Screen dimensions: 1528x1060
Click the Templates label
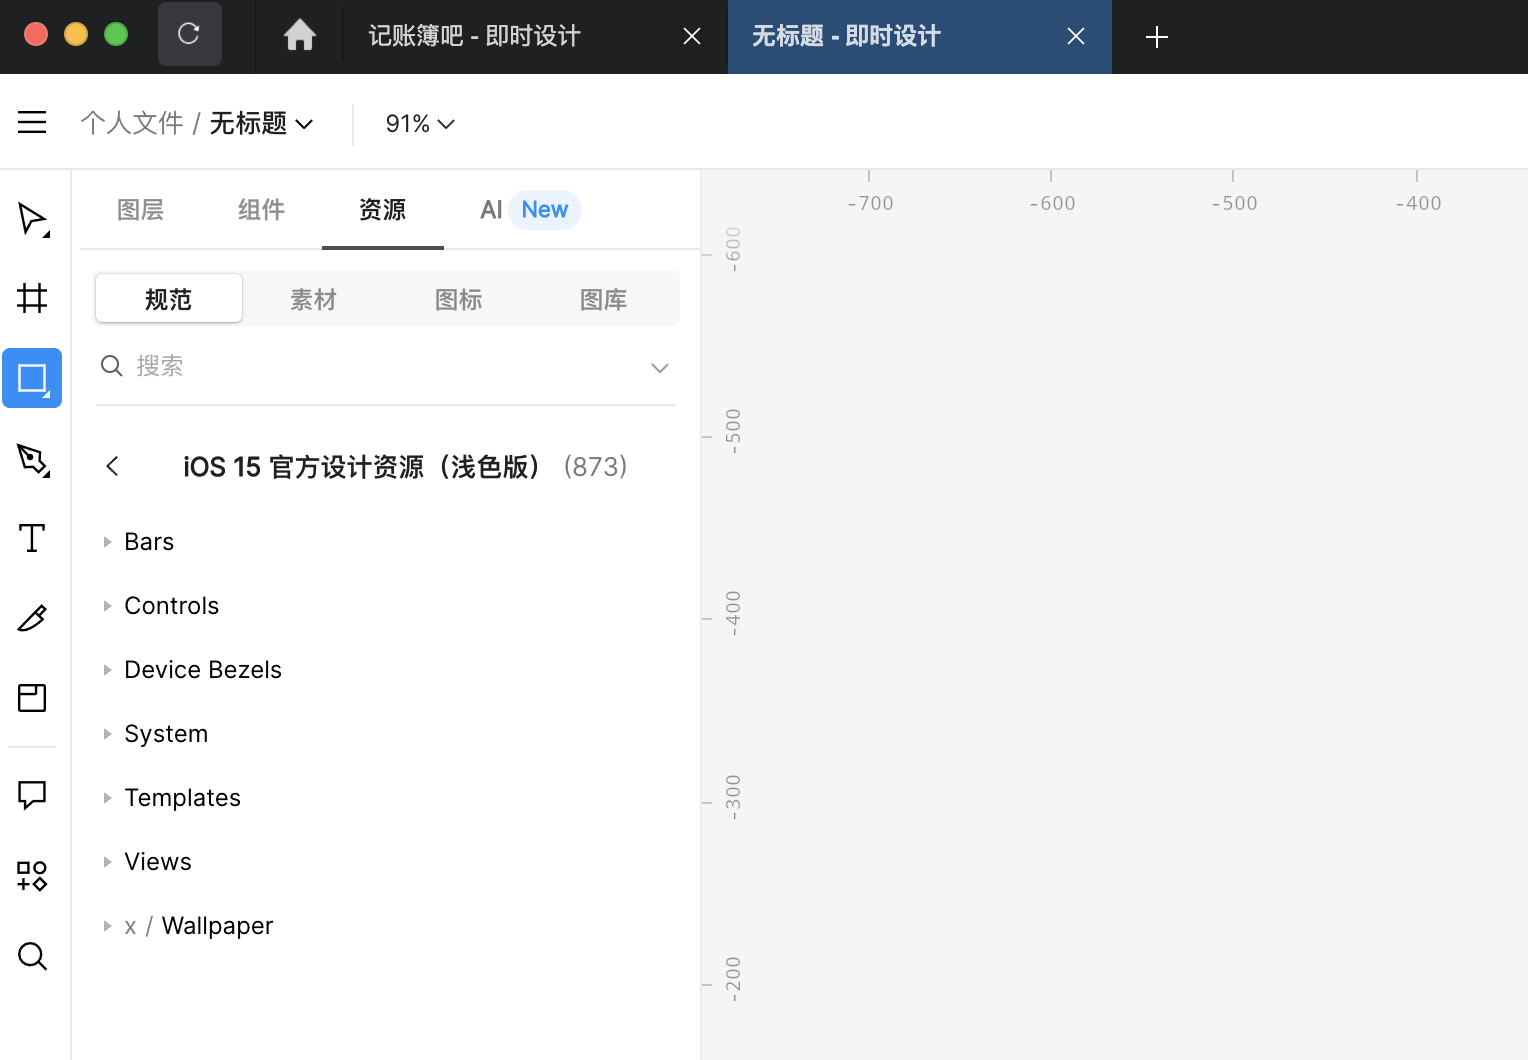point(182,798)
